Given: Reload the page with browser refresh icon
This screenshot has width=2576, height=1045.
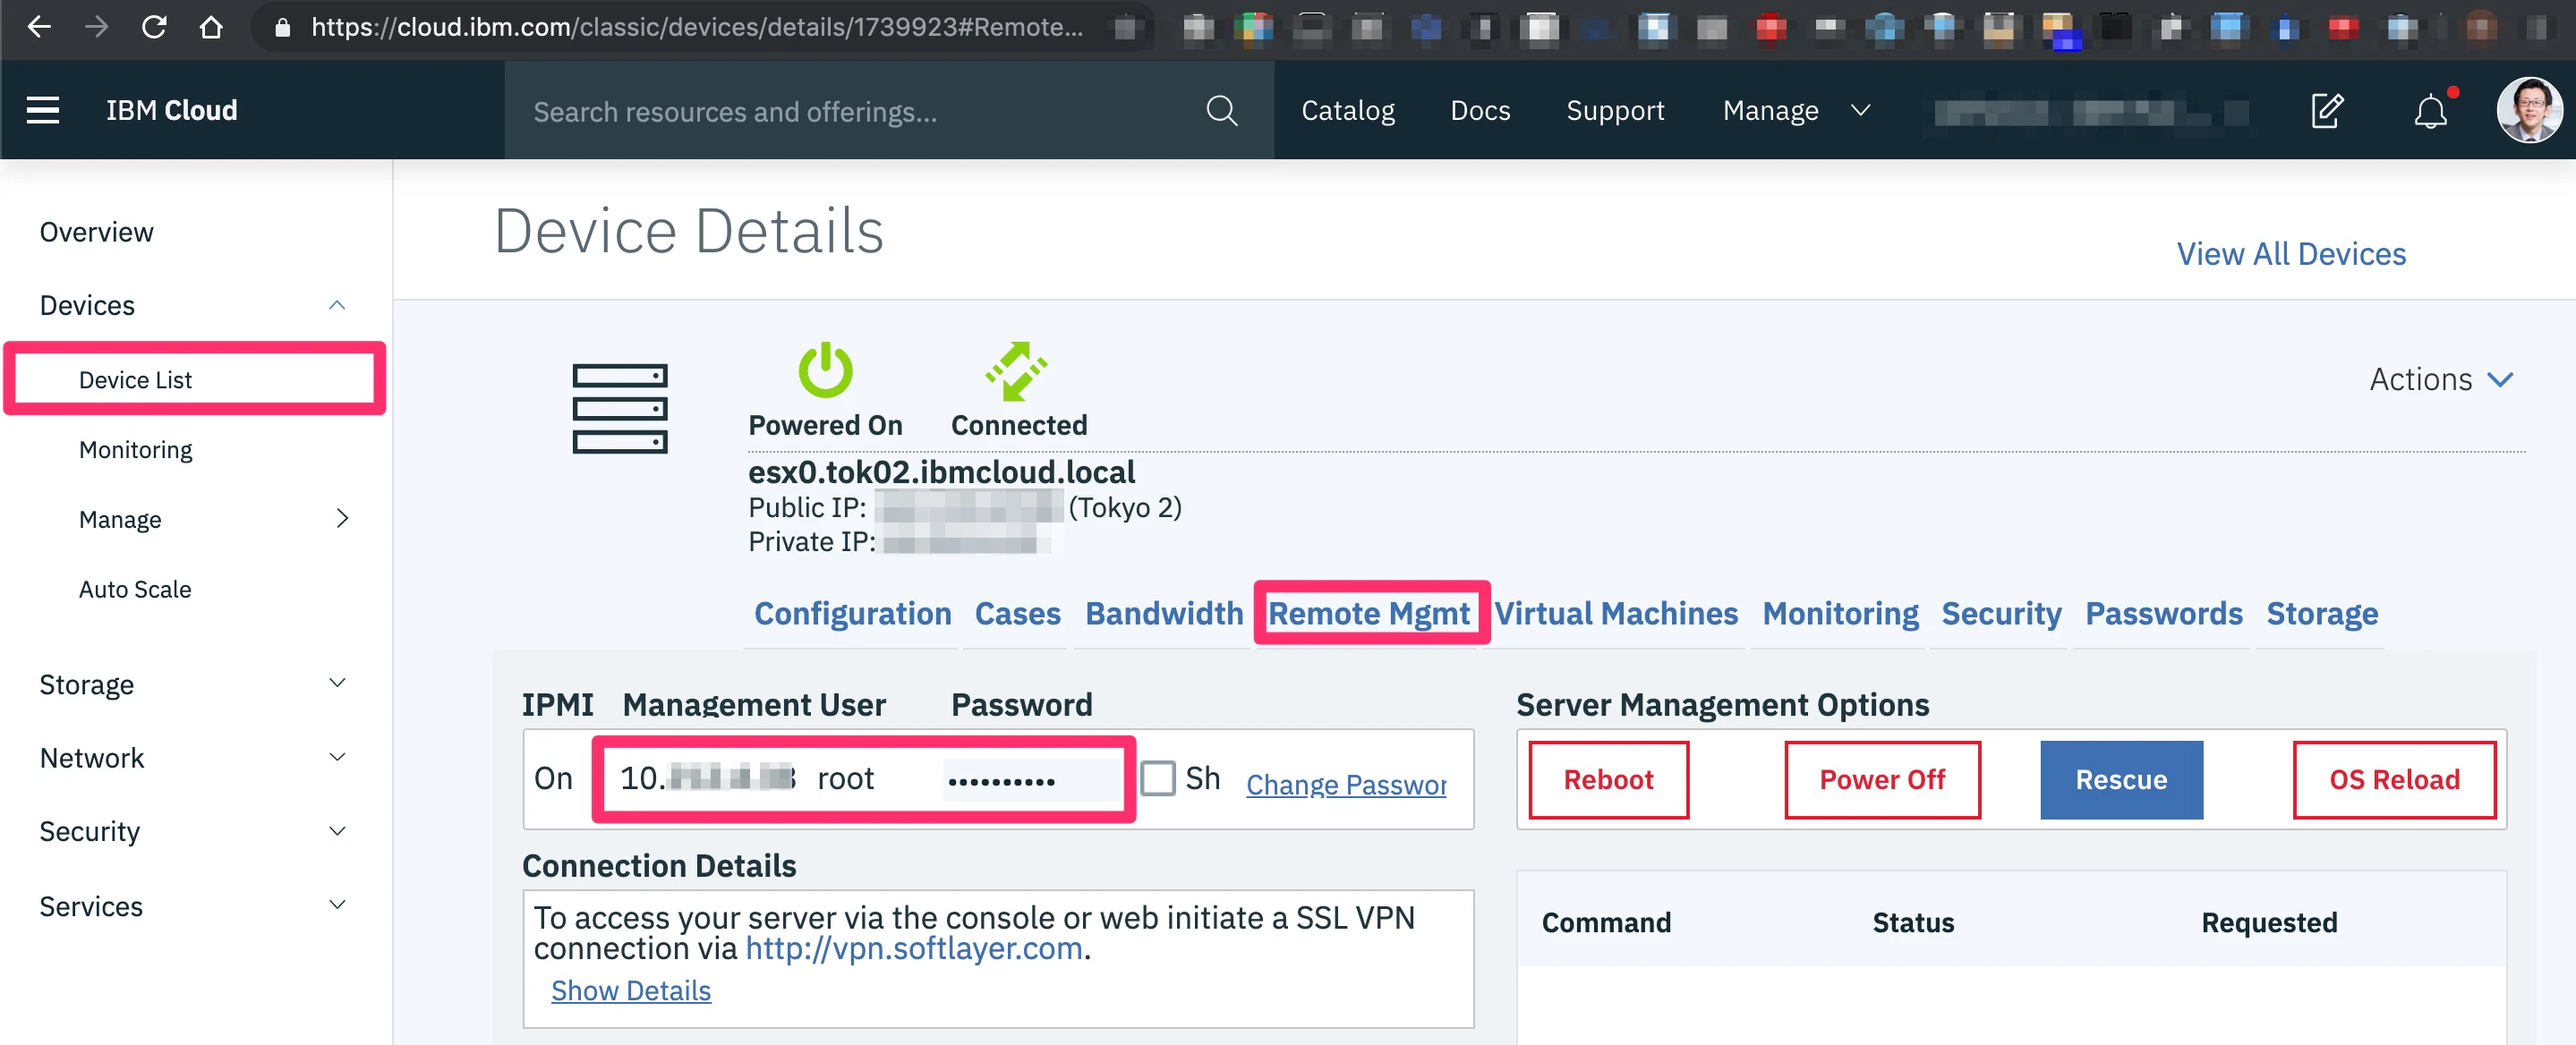Looking at the screenshot, I should pyautogui.click(x=153, y=27).
